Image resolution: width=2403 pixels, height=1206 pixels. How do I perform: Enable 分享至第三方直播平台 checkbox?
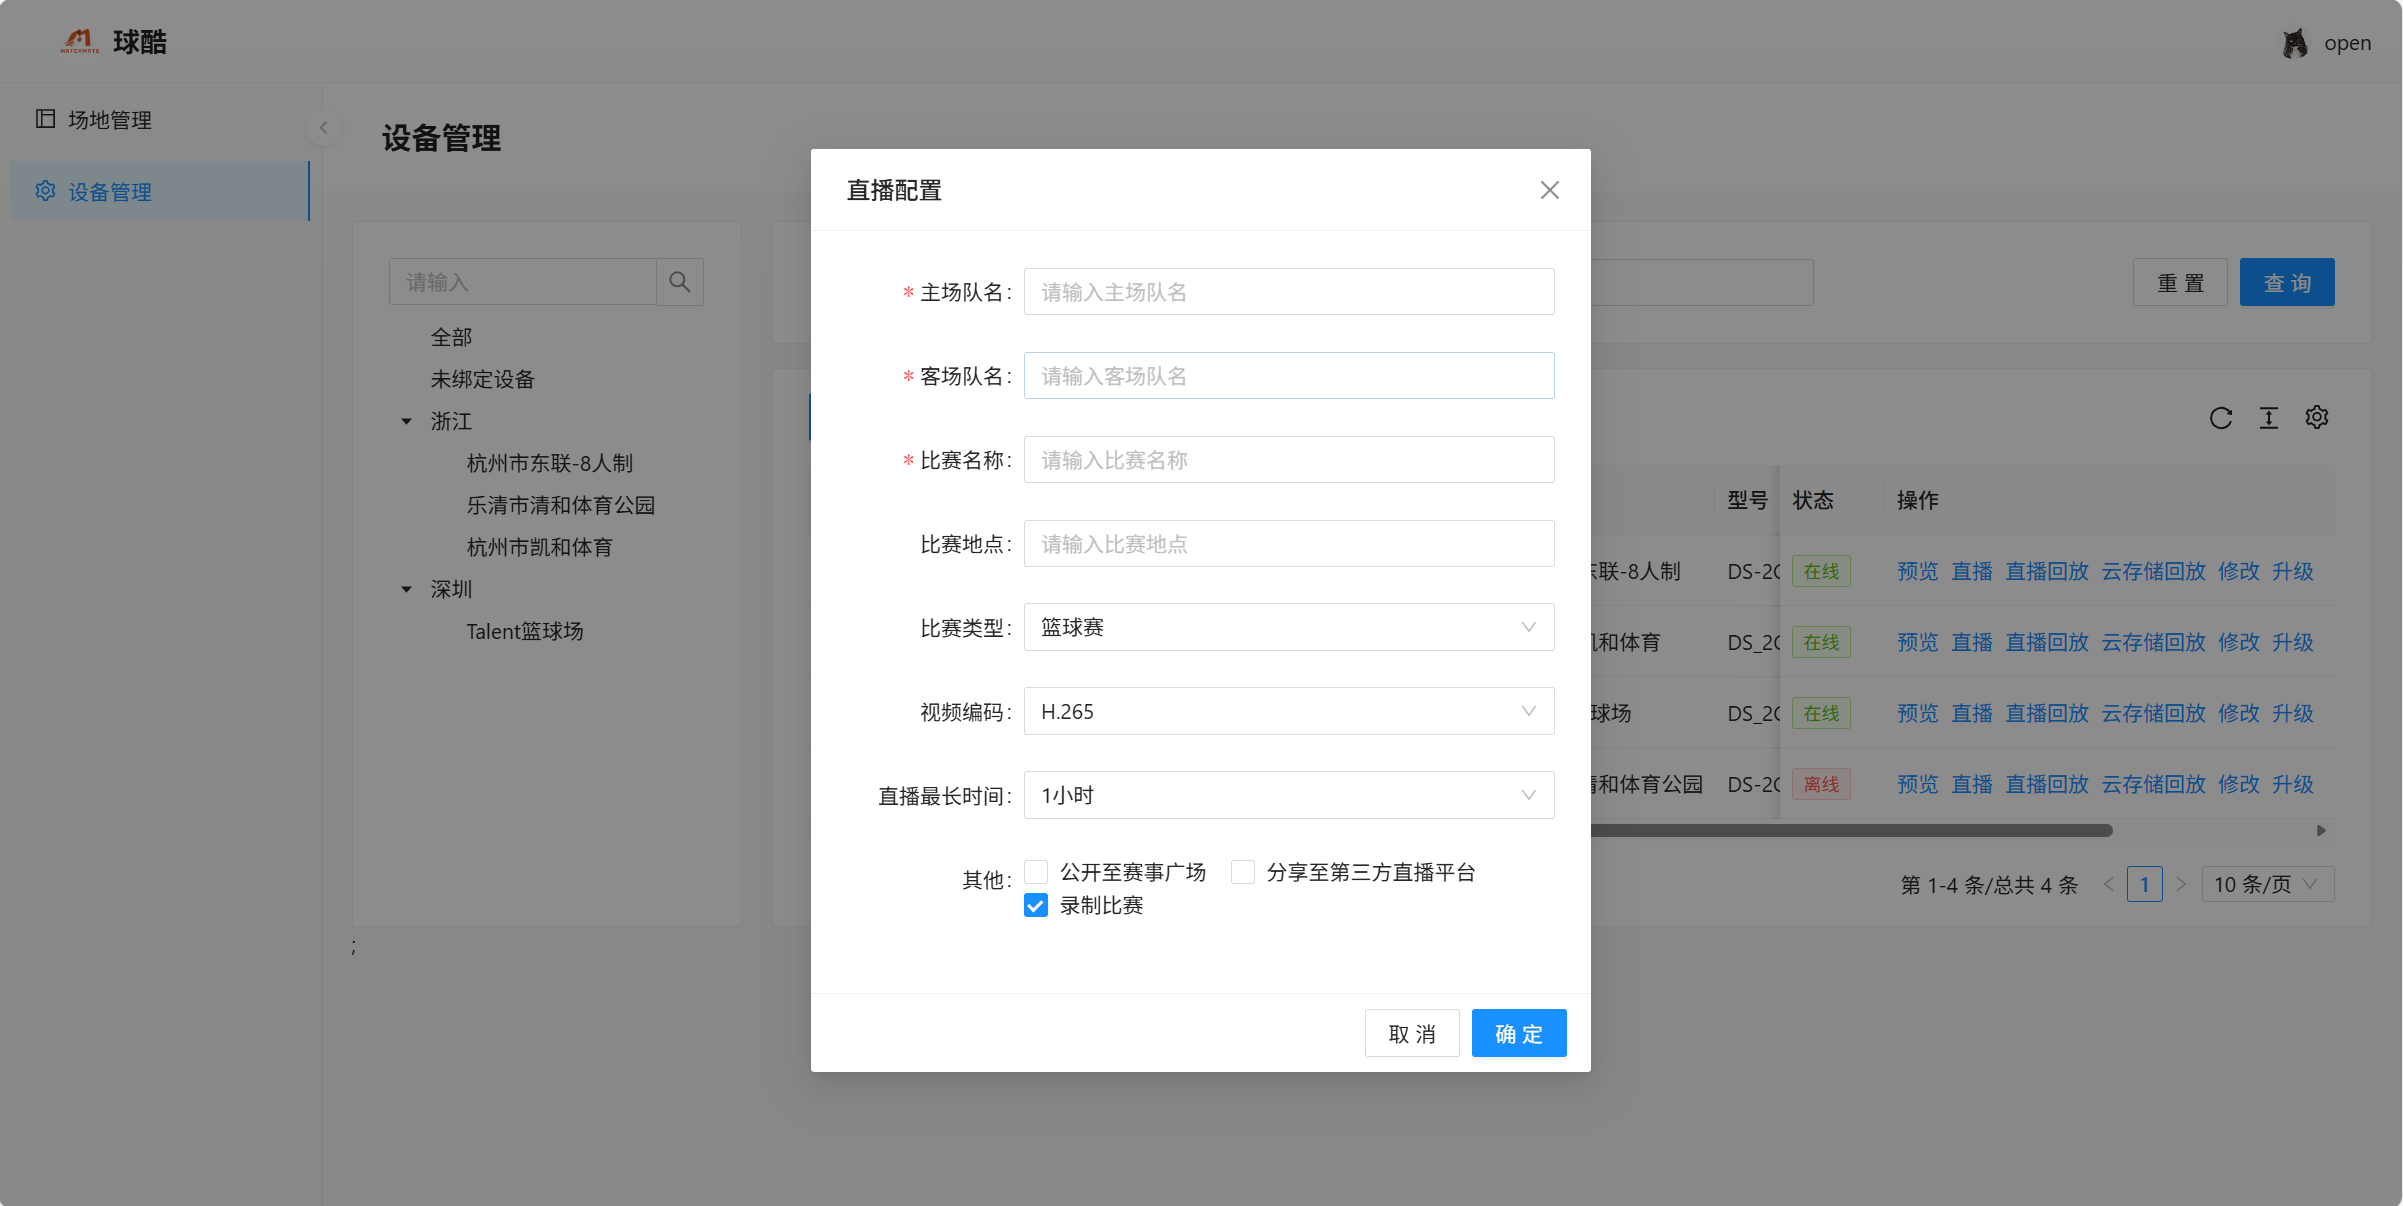click(1242, 871)
